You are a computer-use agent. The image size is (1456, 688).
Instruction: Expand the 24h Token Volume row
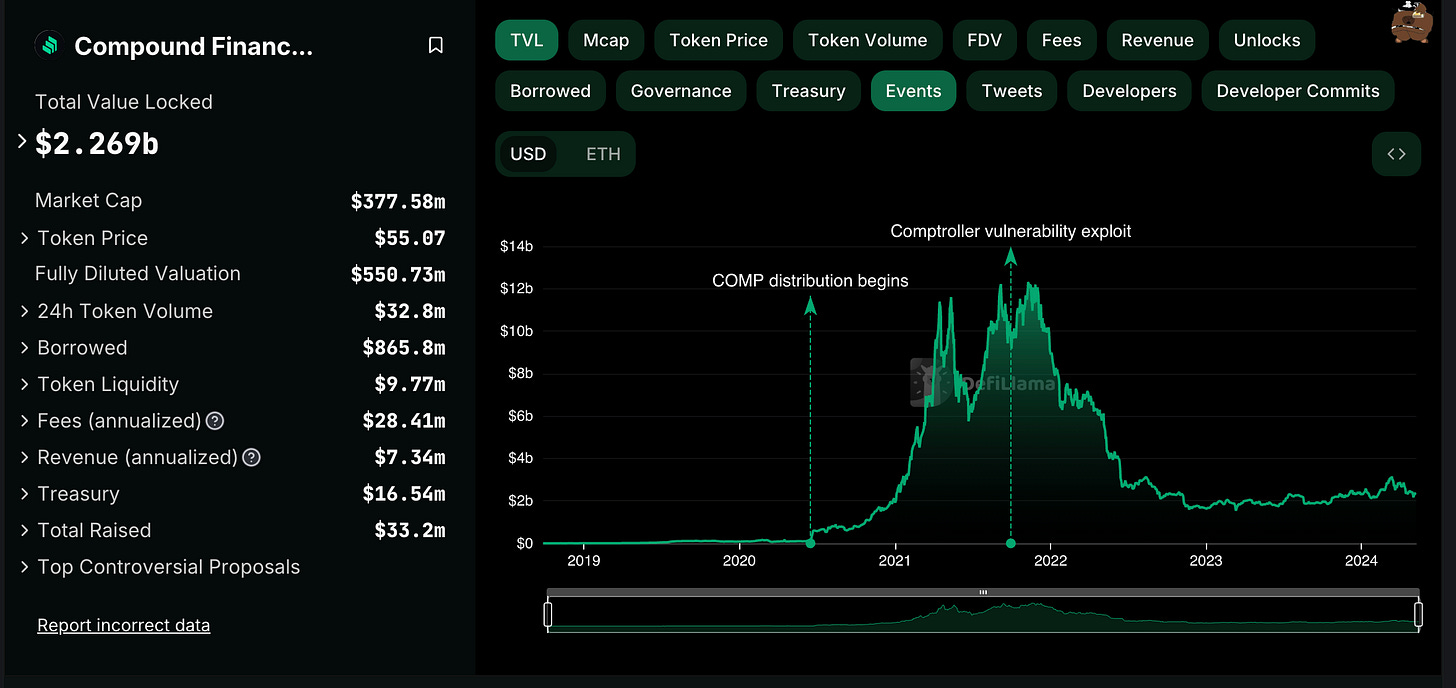(25, 311)
